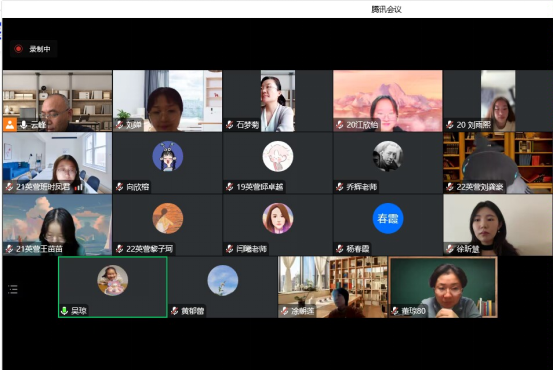Click muted mic icon next to 乔辉老师
This screenshot has width=554, height=371.
coord(340,187)
